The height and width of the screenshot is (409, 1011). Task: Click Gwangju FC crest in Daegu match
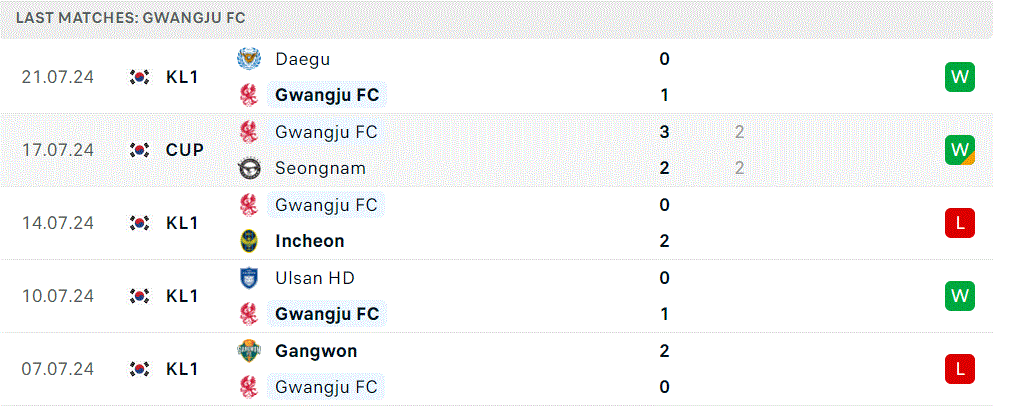point(248,95)
